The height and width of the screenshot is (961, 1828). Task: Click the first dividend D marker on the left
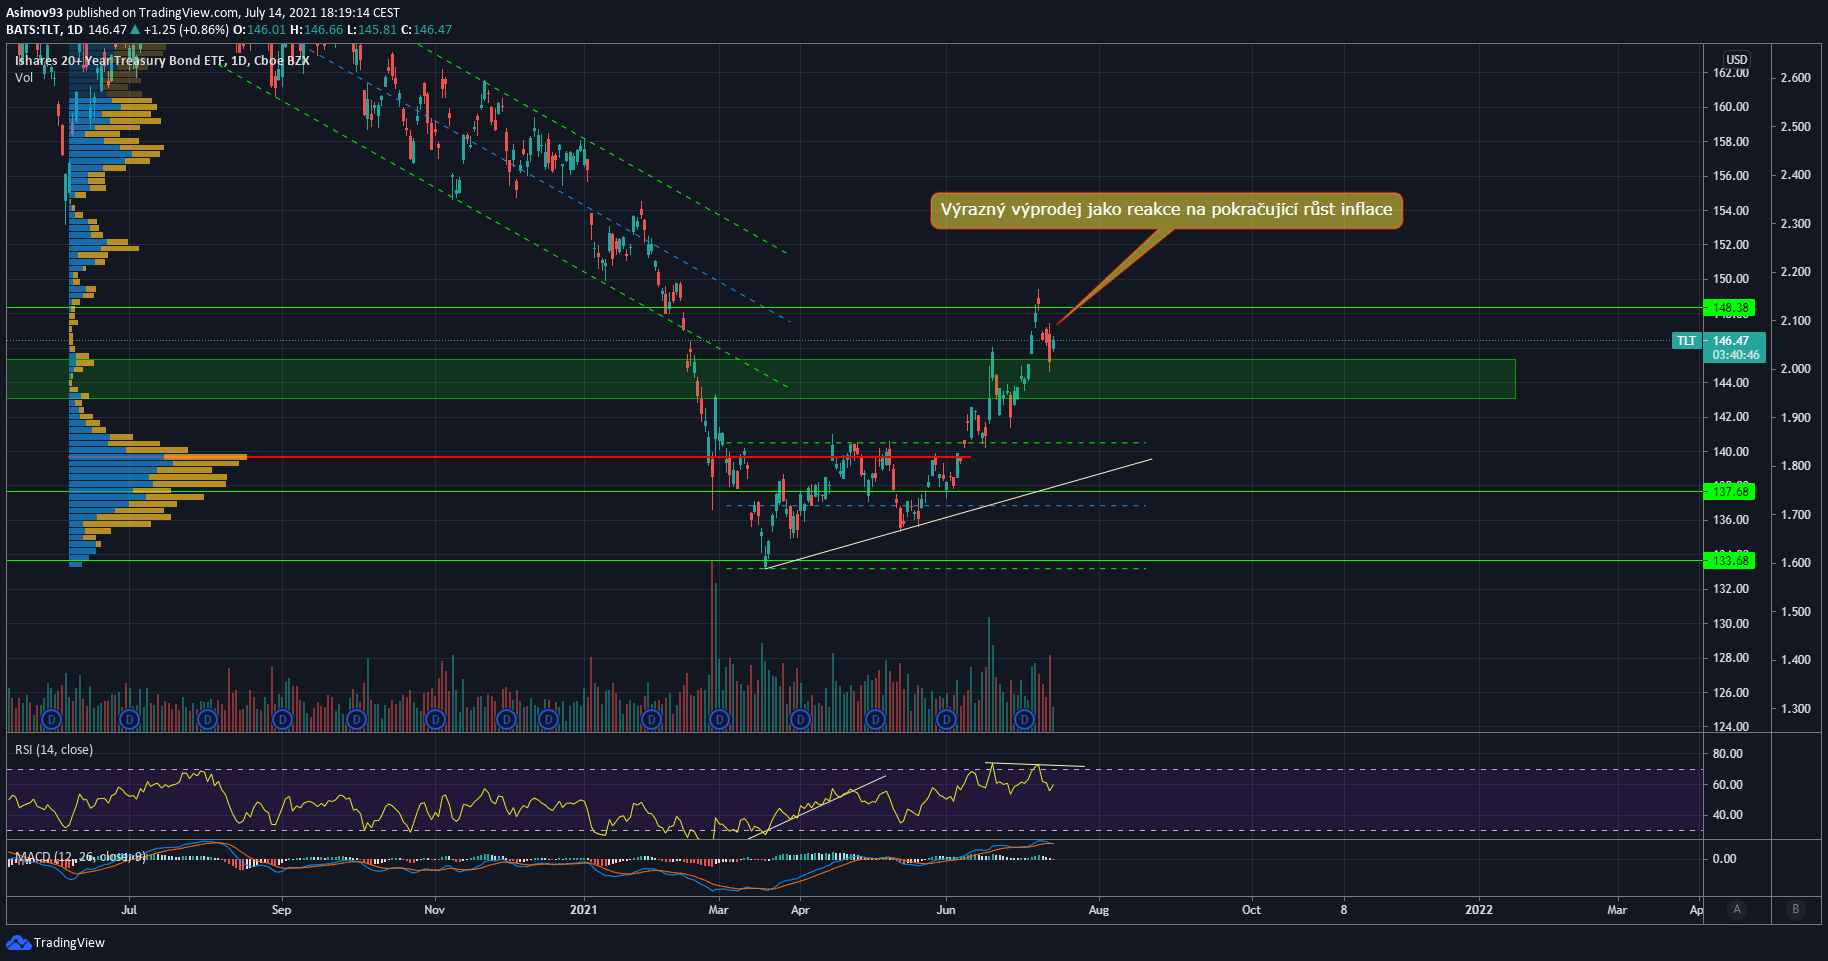point(52,719)
